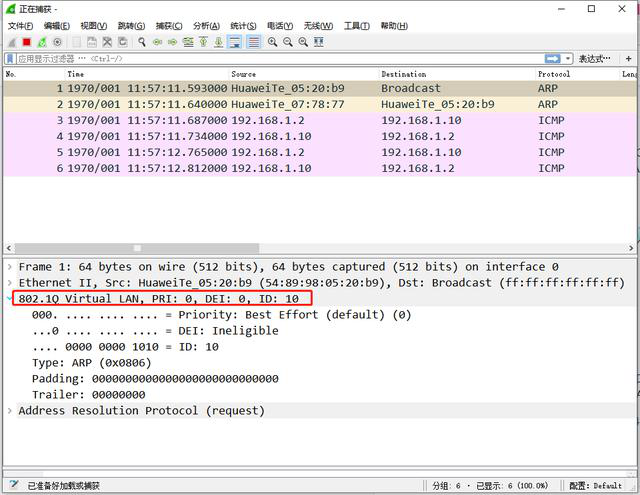Open the 统计(S) menu
The height and width of the screenshot is (495, 640).
pyautogui.click(x=243, y=25)
